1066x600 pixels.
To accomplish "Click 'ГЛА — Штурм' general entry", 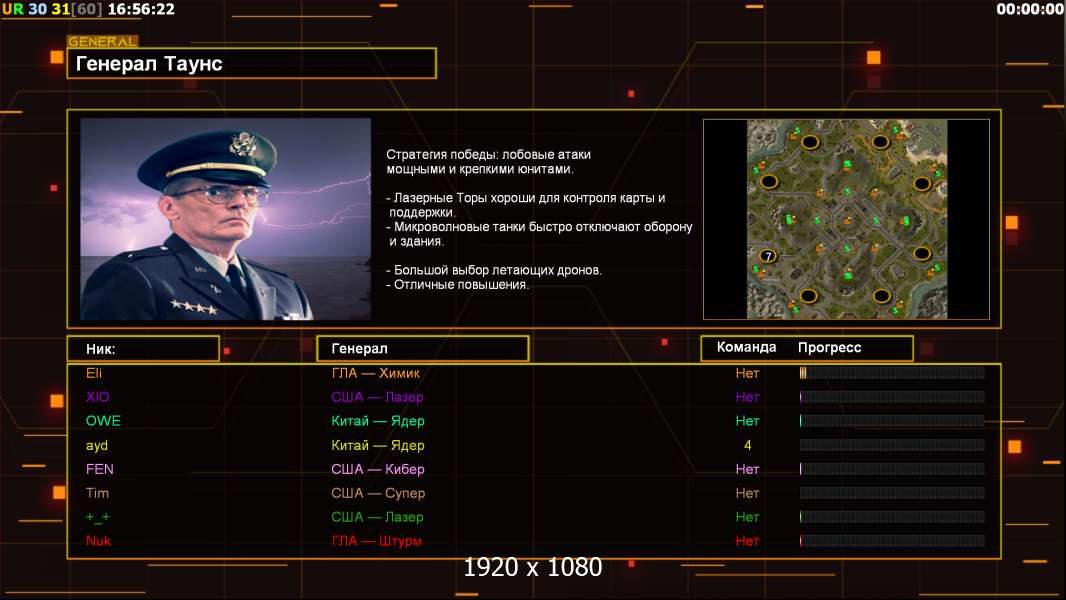I will (x=377, y=542).
